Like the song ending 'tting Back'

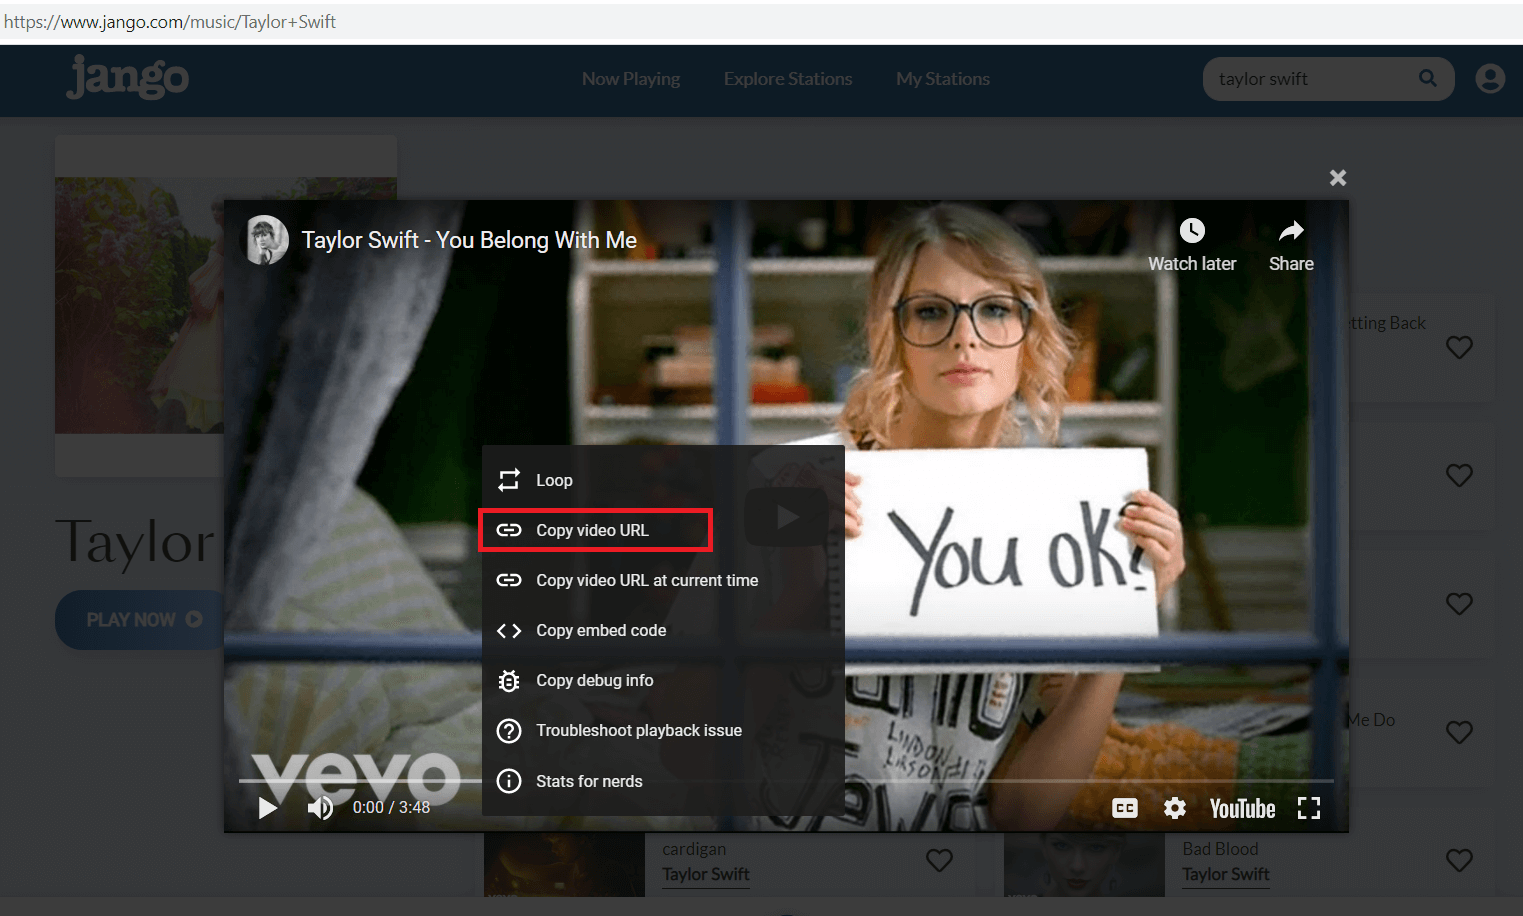(x=1459, y=347)
